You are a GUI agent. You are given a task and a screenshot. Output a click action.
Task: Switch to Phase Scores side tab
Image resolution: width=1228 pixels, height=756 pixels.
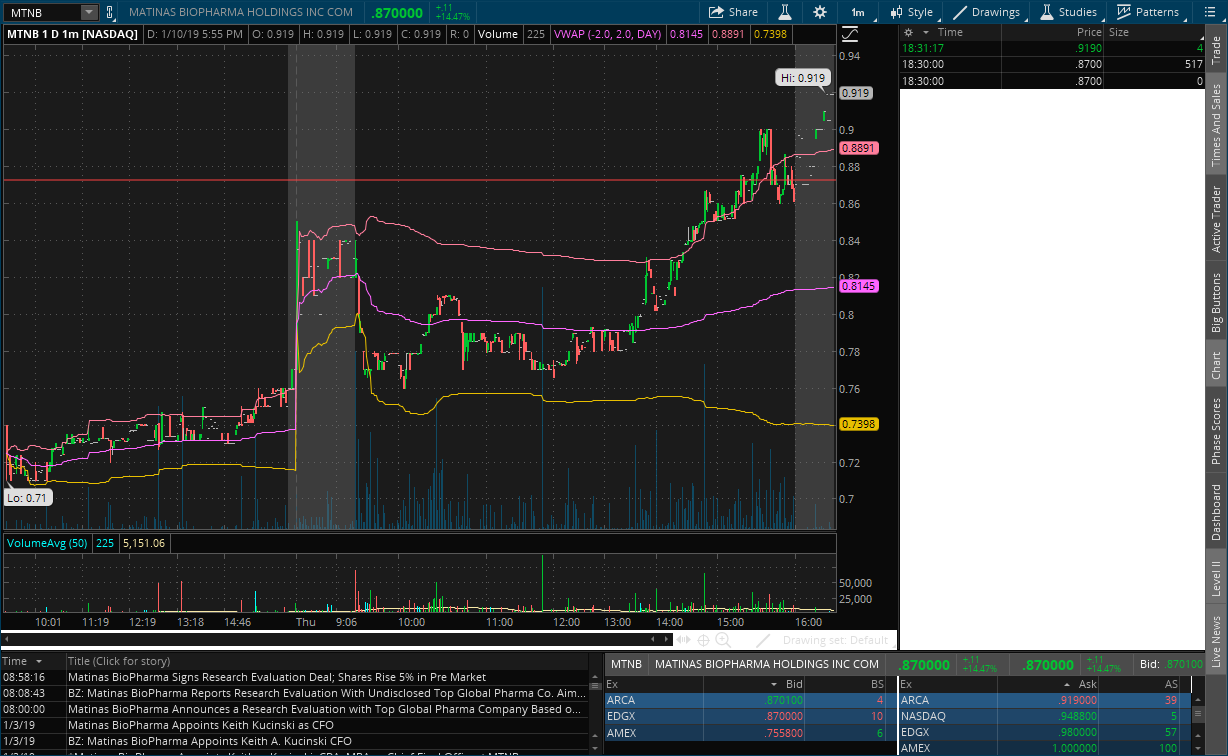point(1216,431)
